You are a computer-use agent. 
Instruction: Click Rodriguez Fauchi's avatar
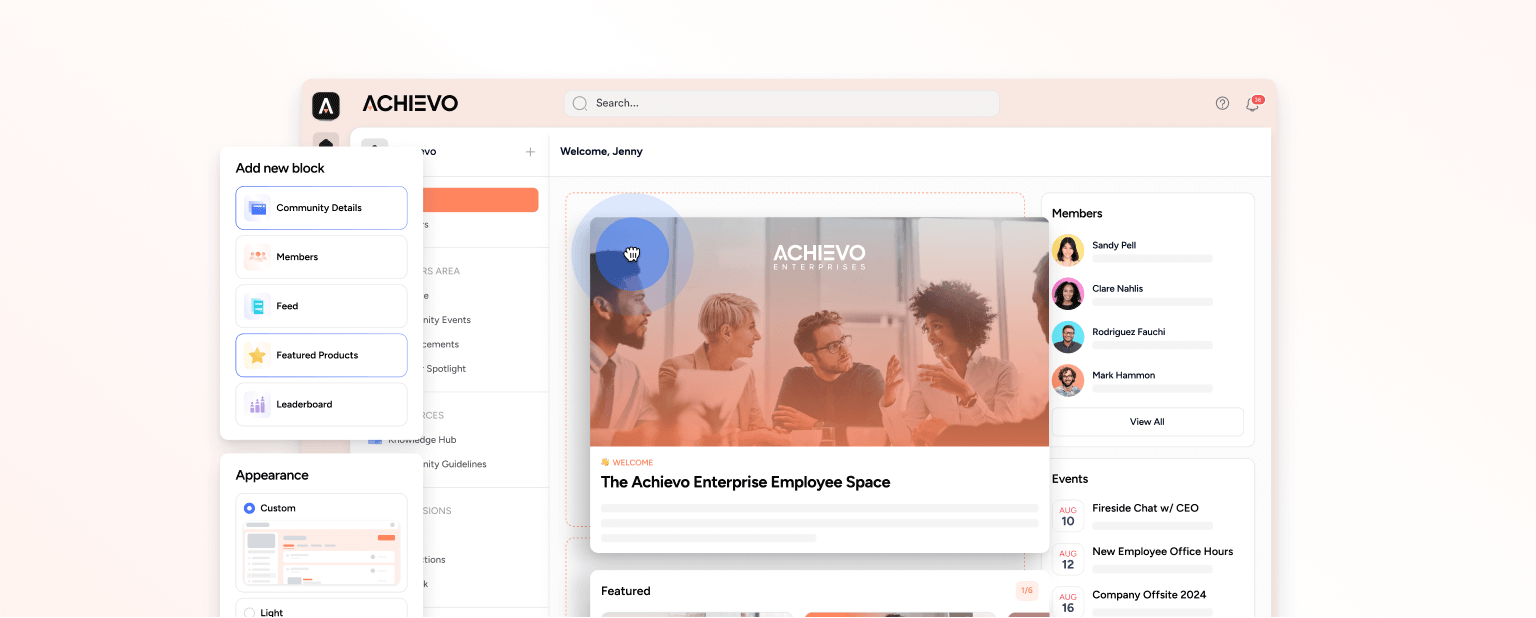(x=1068, y=337)
